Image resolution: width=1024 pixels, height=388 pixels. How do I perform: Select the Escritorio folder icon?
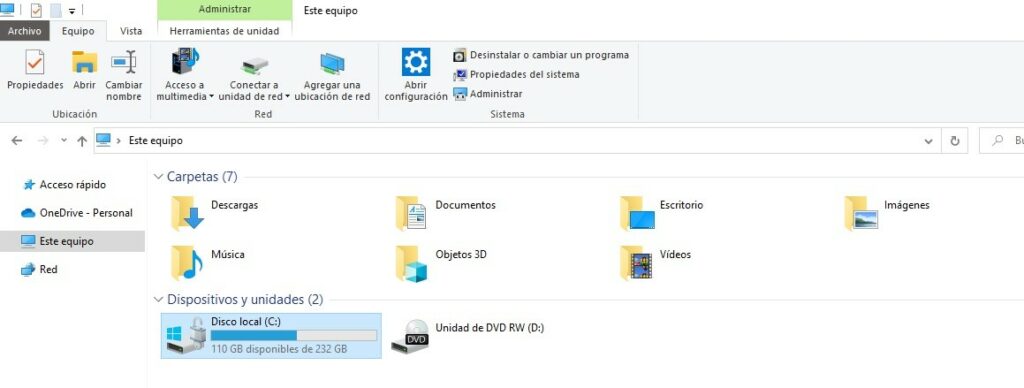pos(637,213)
